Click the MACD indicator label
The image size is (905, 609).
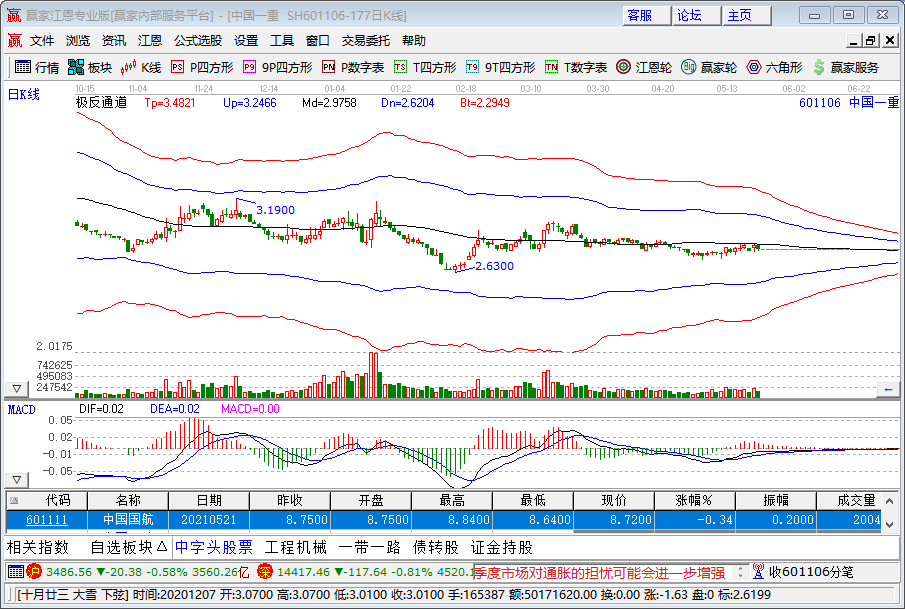click(21, 409)
